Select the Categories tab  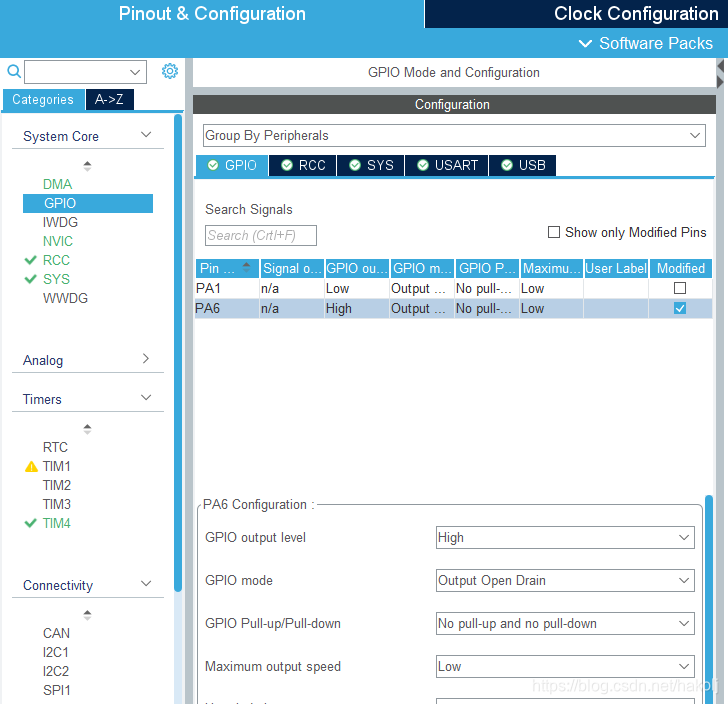tap(43, 99)
